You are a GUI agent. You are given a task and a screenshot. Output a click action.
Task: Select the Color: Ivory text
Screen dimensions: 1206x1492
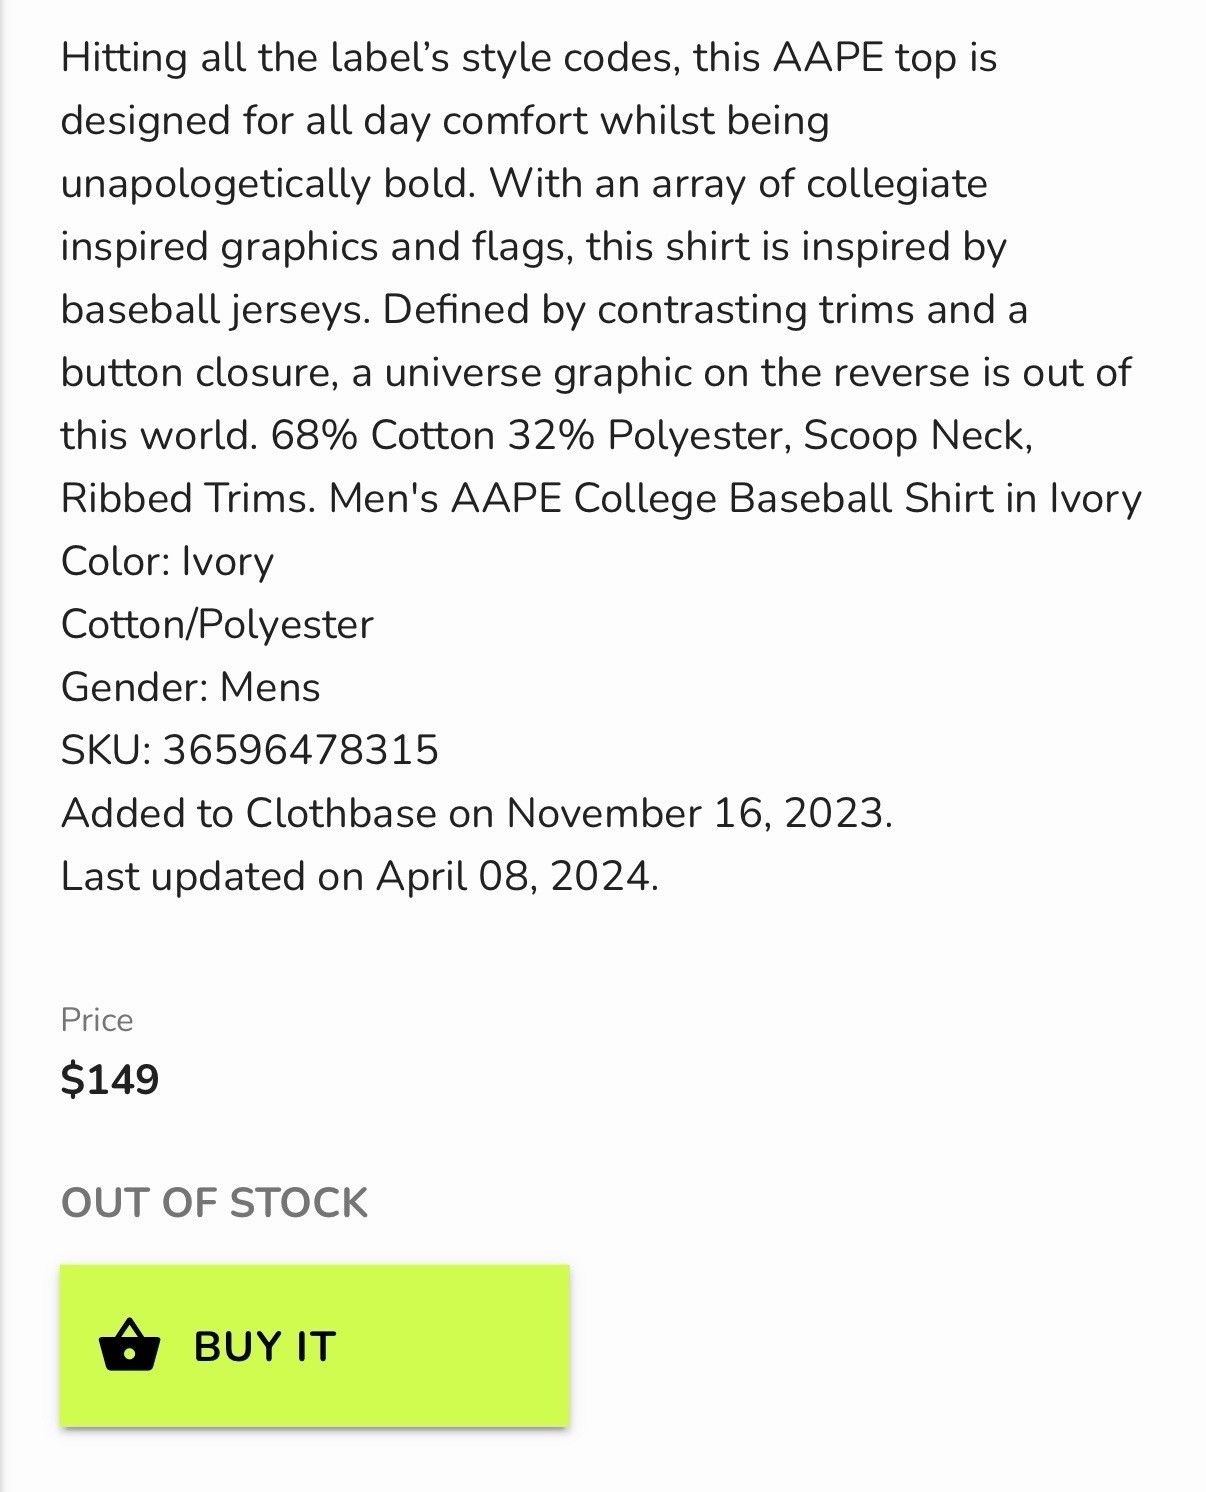[168, 562]
